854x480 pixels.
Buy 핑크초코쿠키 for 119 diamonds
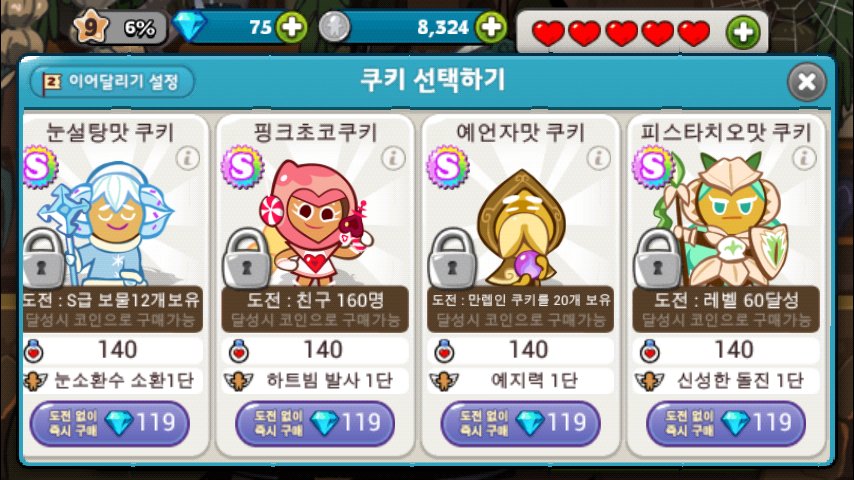pyautogui.click(x=315, y=423)
